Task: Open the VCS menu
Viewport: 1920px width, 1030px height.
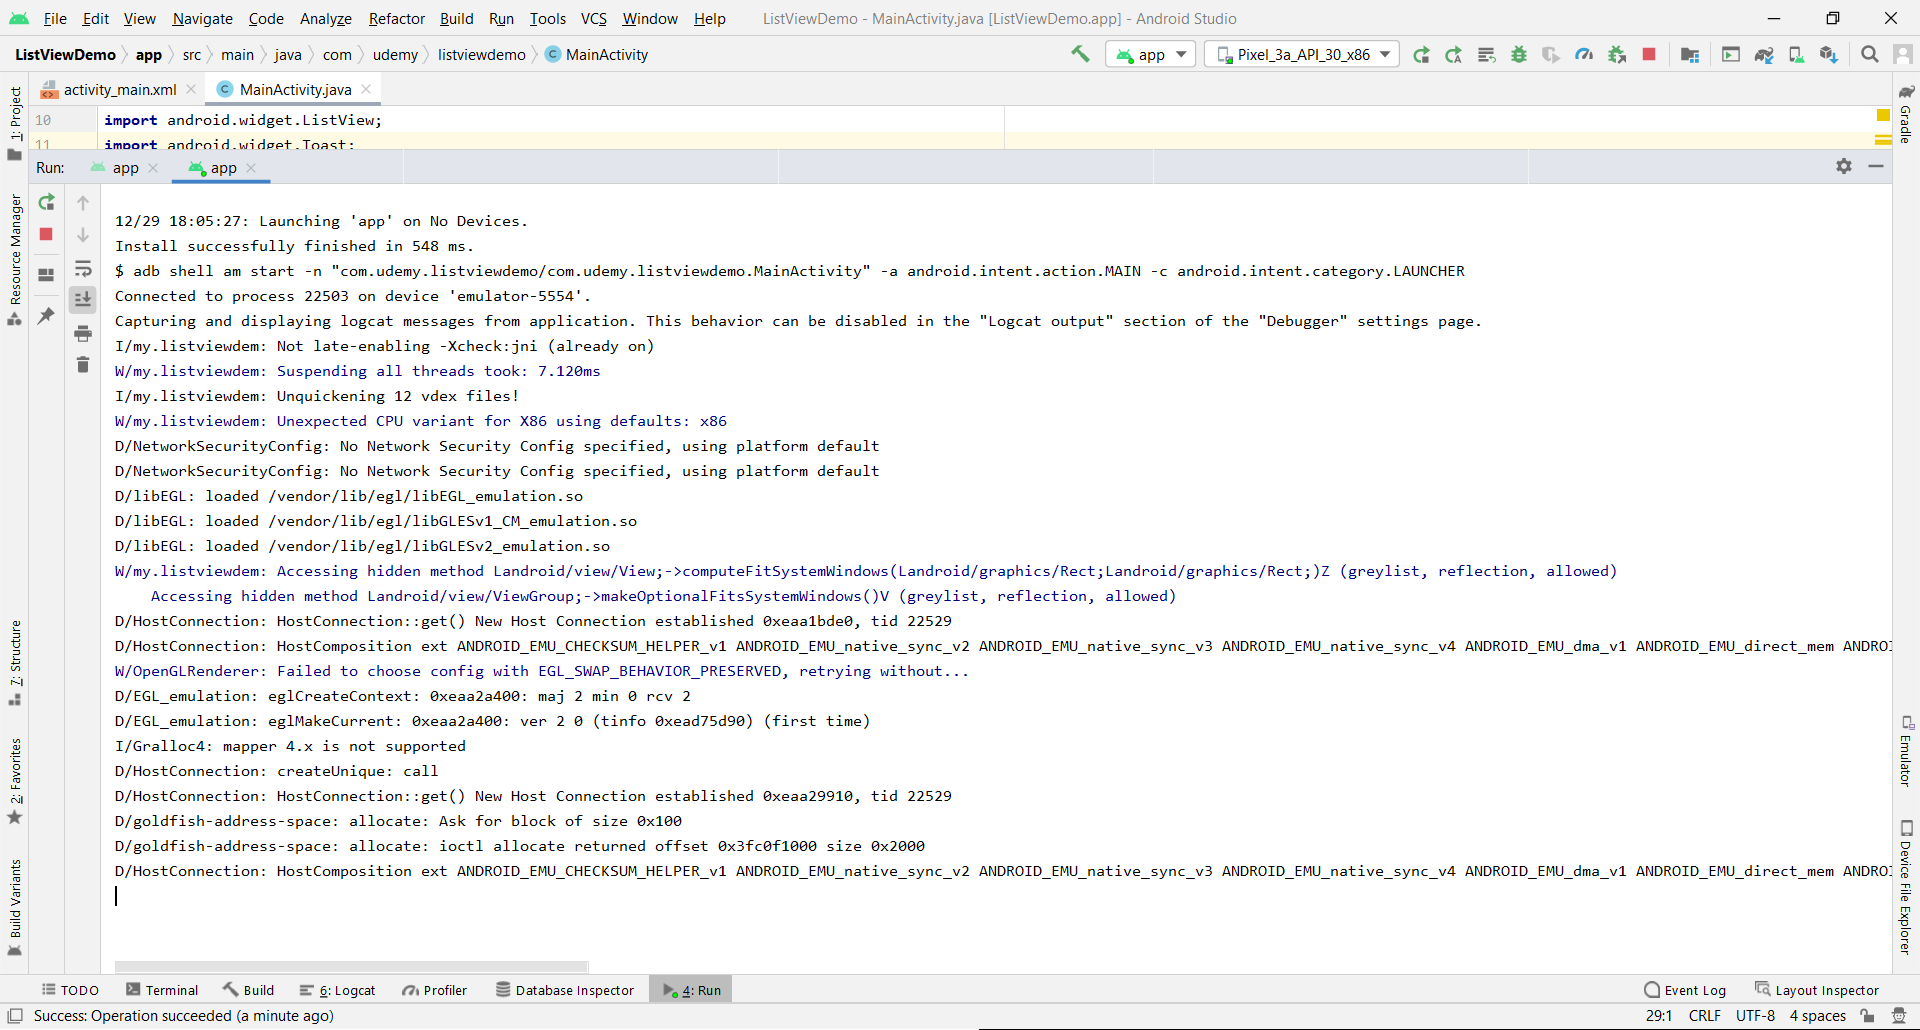Action: coord(594,18)
